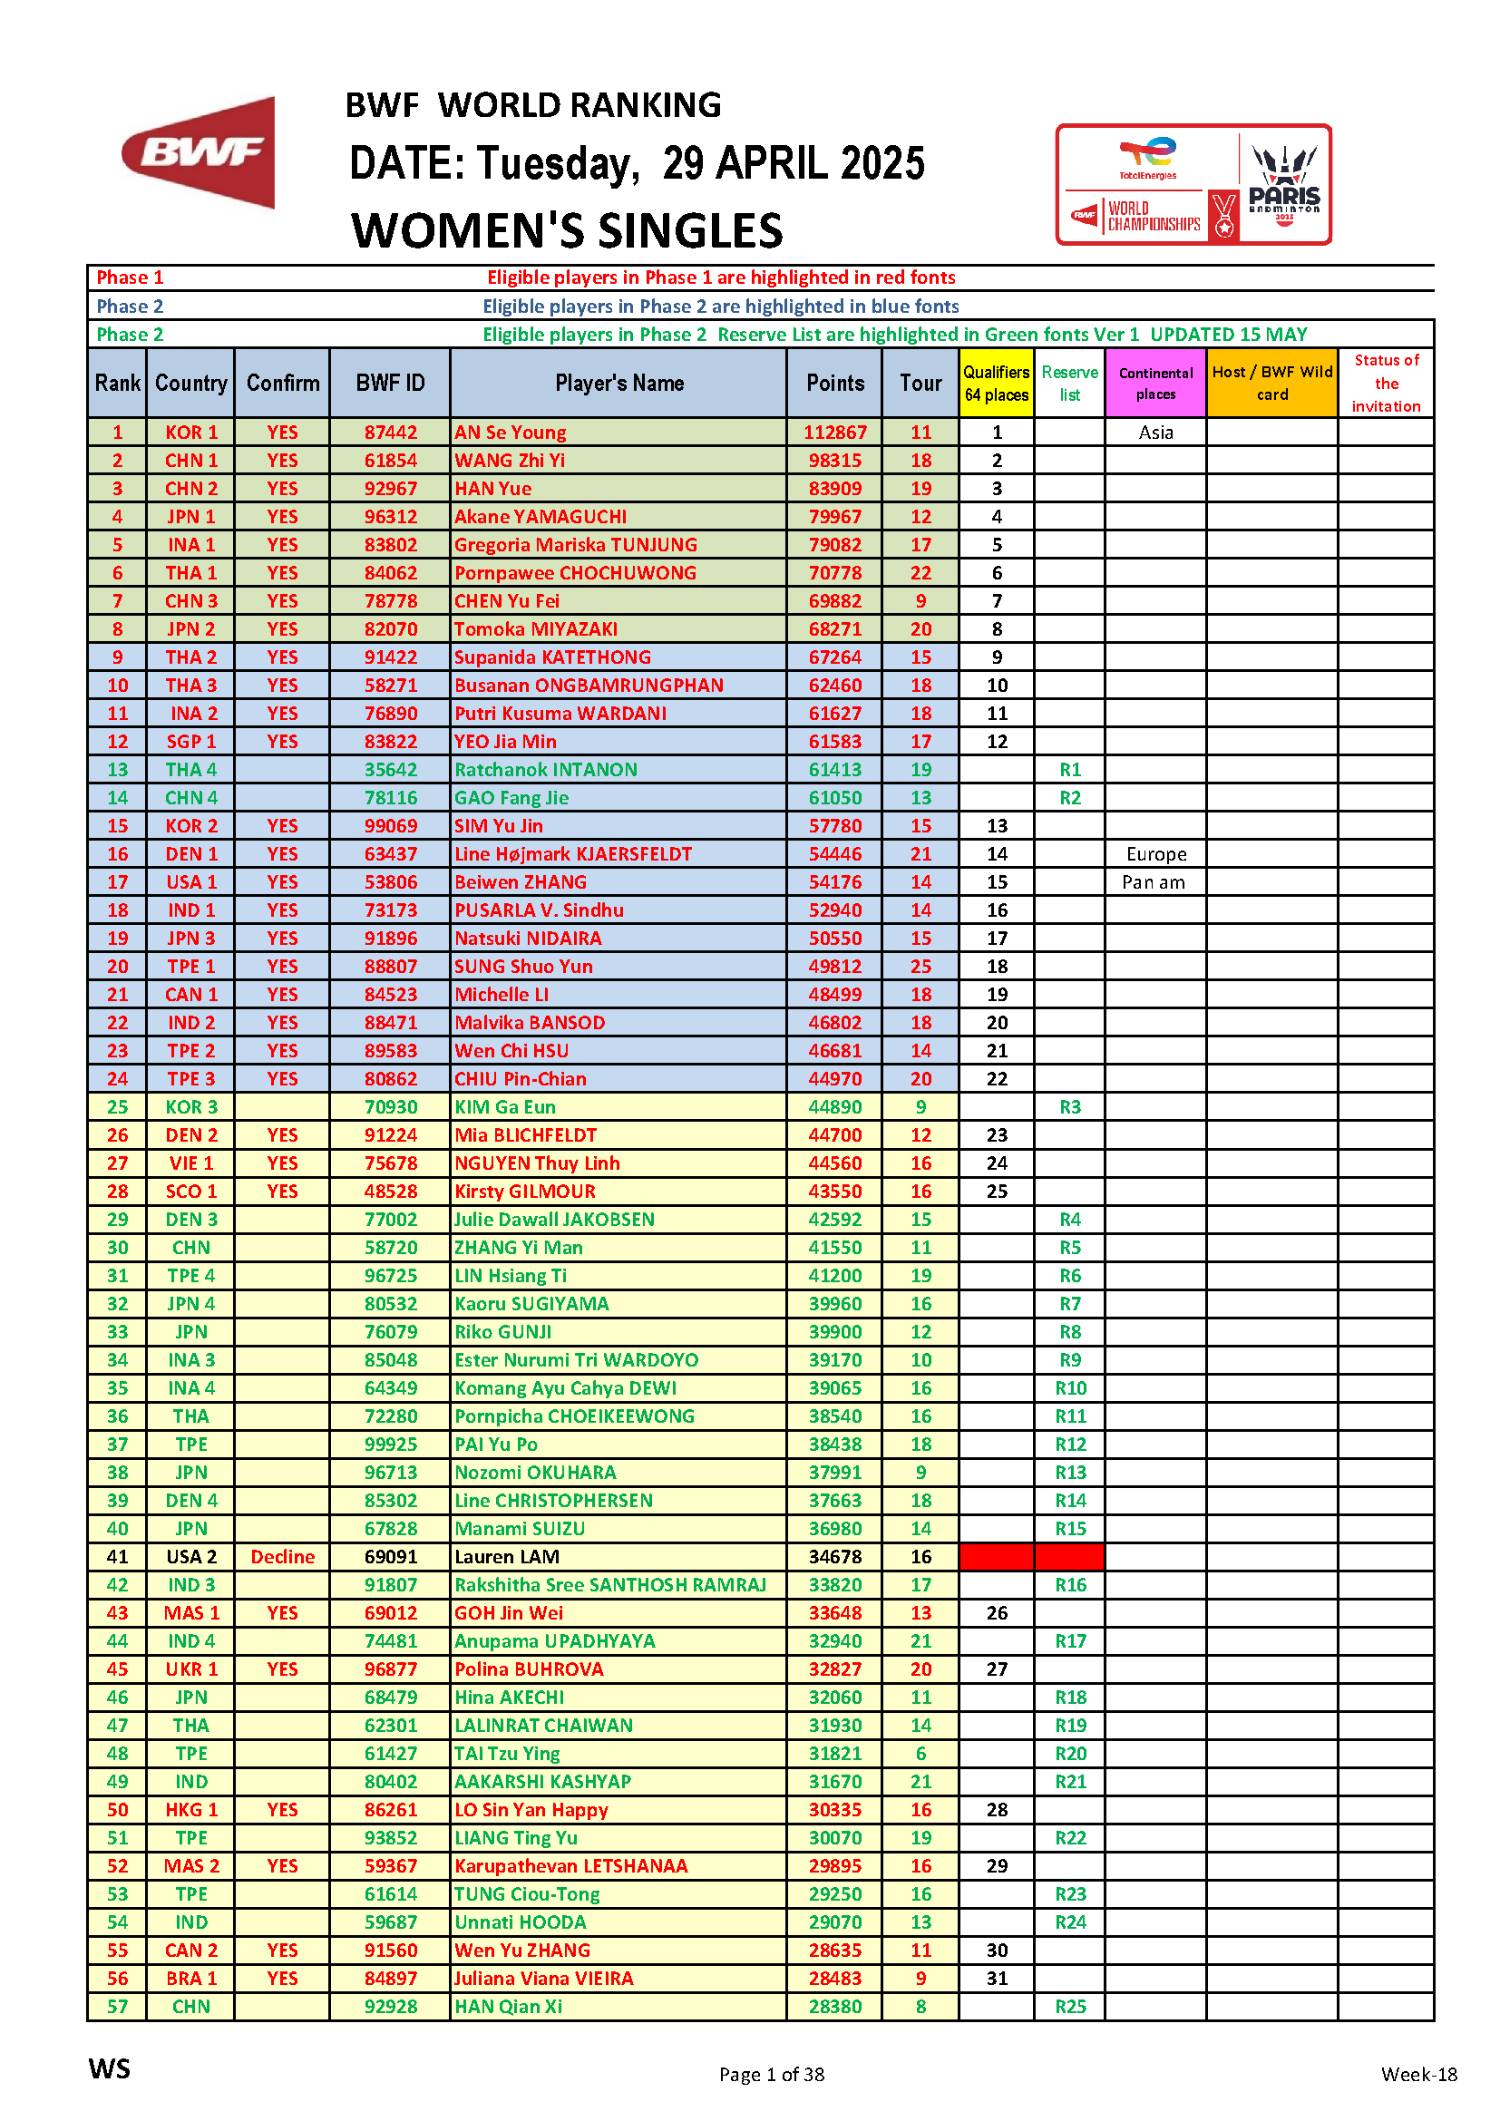Click player name Busanan ONGBAMRUNGPHAN

pos(589,685)
